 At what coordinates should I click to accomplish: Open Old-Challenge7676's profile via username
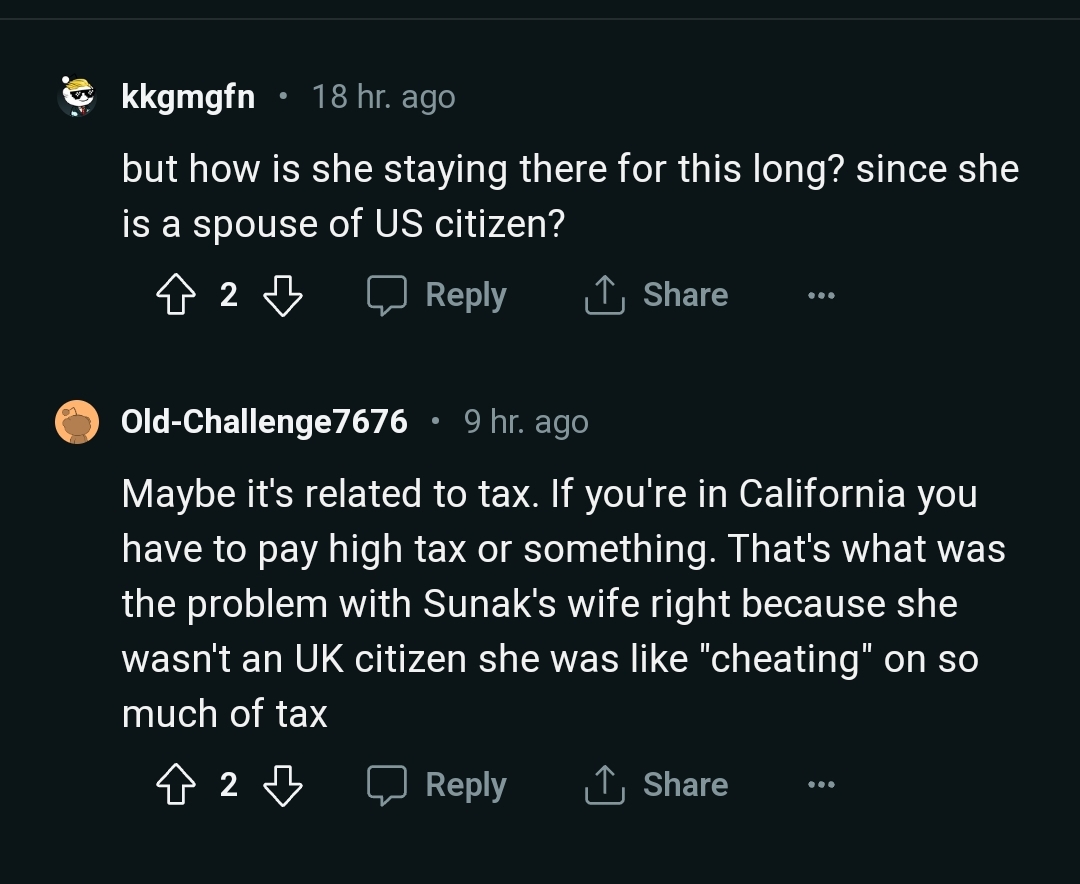pyautogui.click(x=264, y=422)
